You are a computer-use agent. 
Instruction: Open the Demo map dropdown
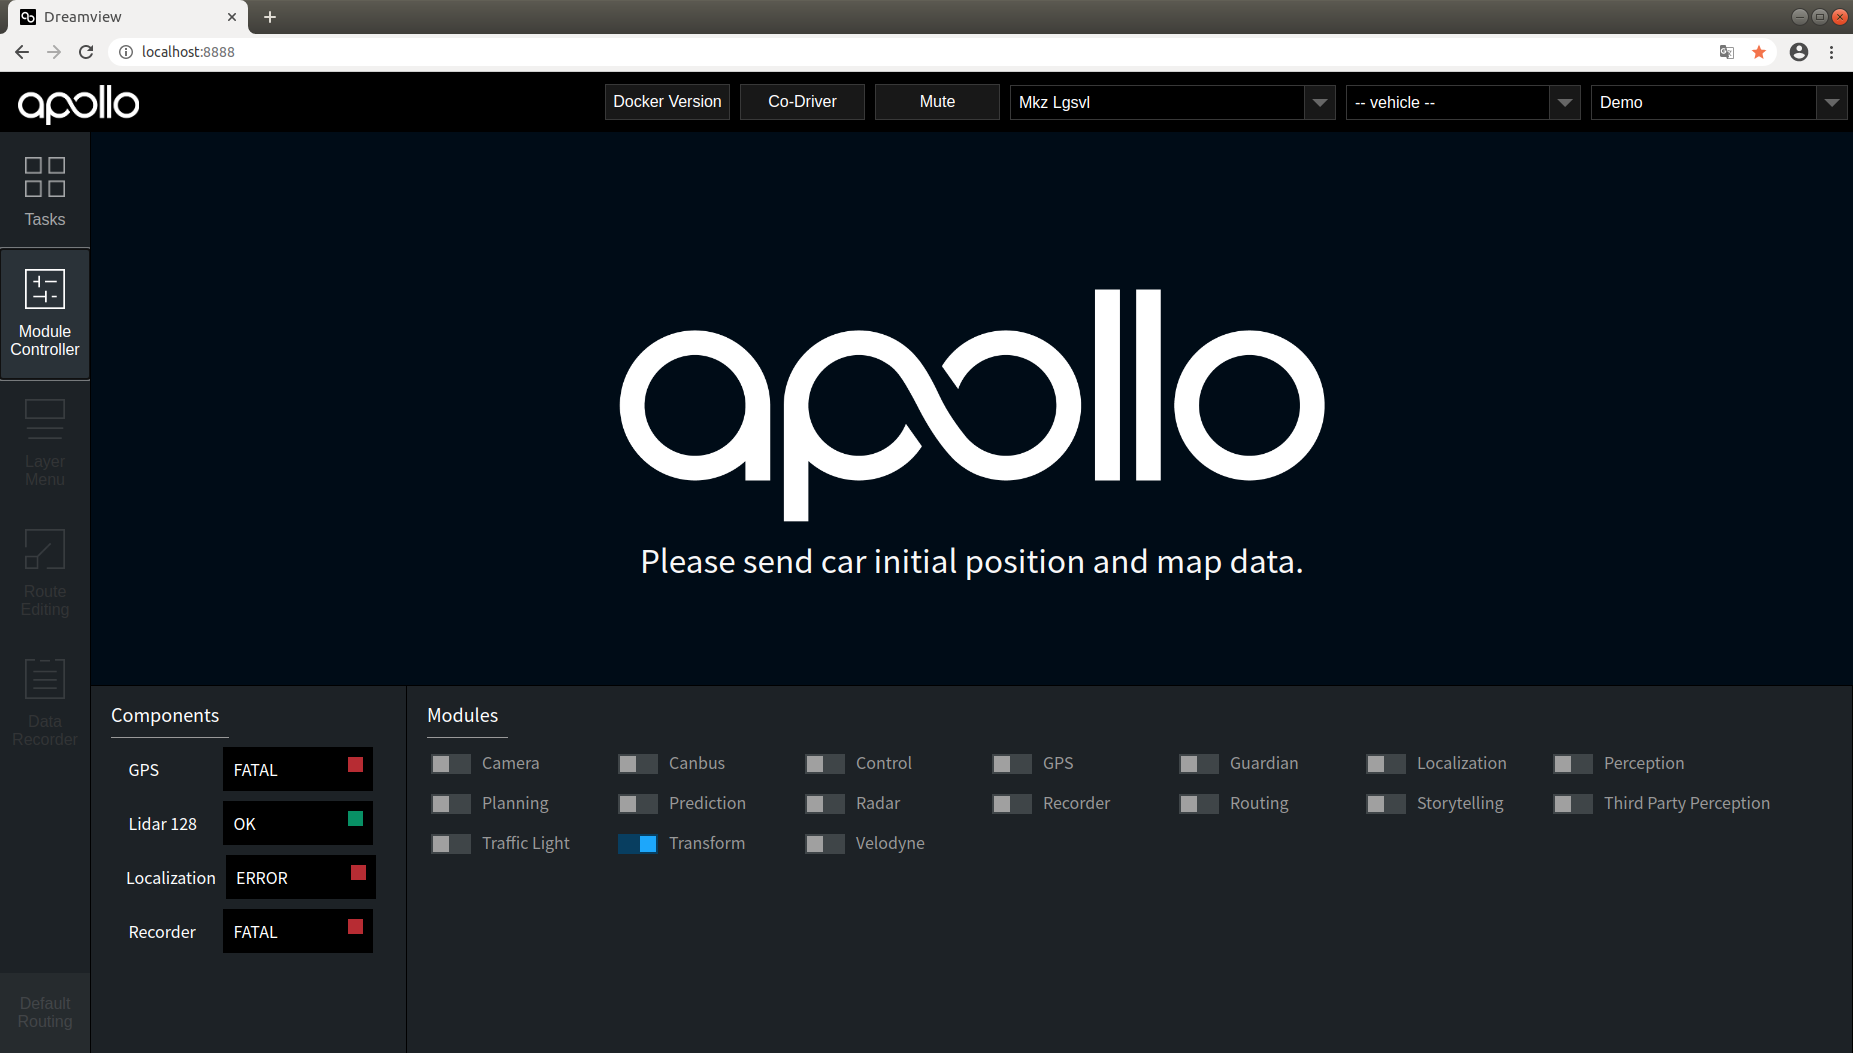1718,102
